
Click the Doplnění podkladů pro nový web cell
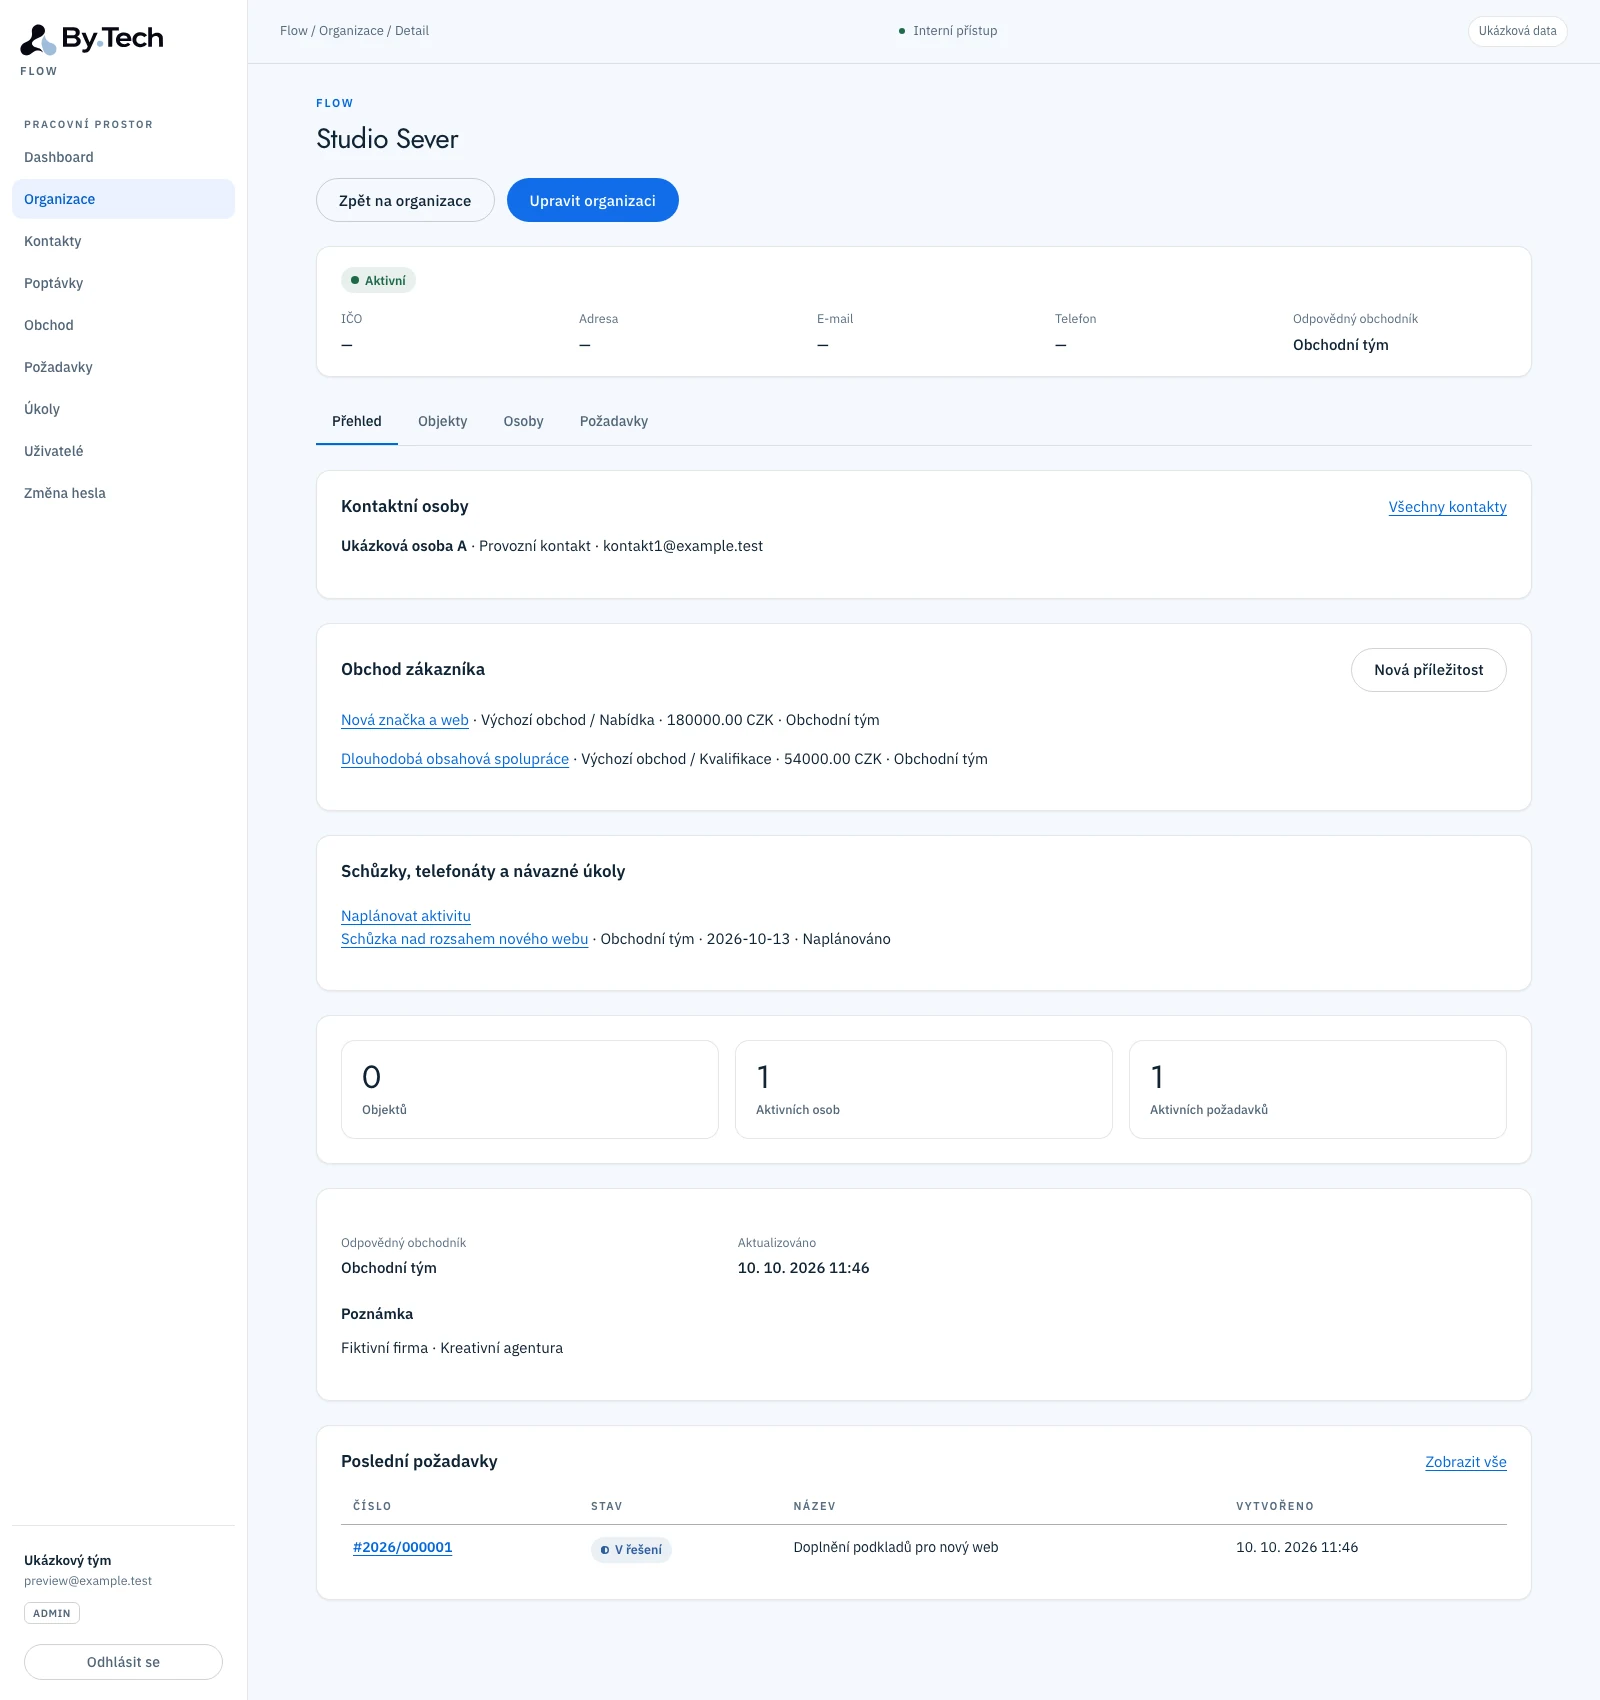(896, 1547)
